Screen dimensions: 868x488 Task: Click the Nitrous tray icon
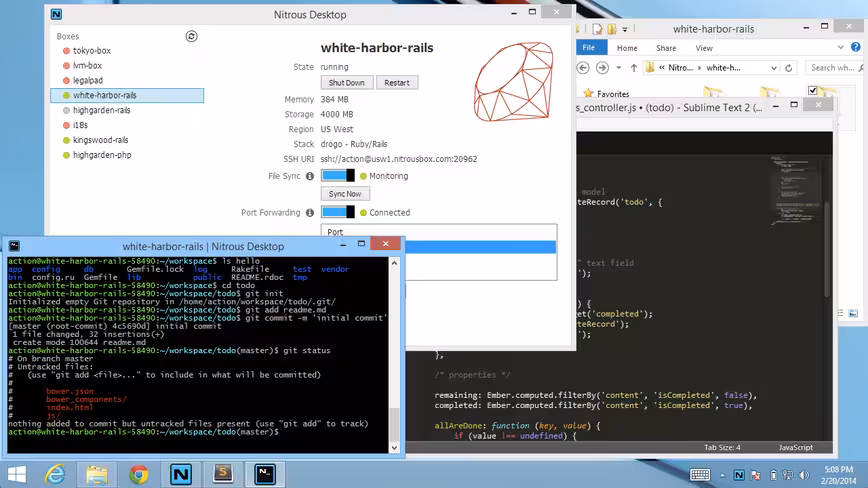[x=739, y=475]
